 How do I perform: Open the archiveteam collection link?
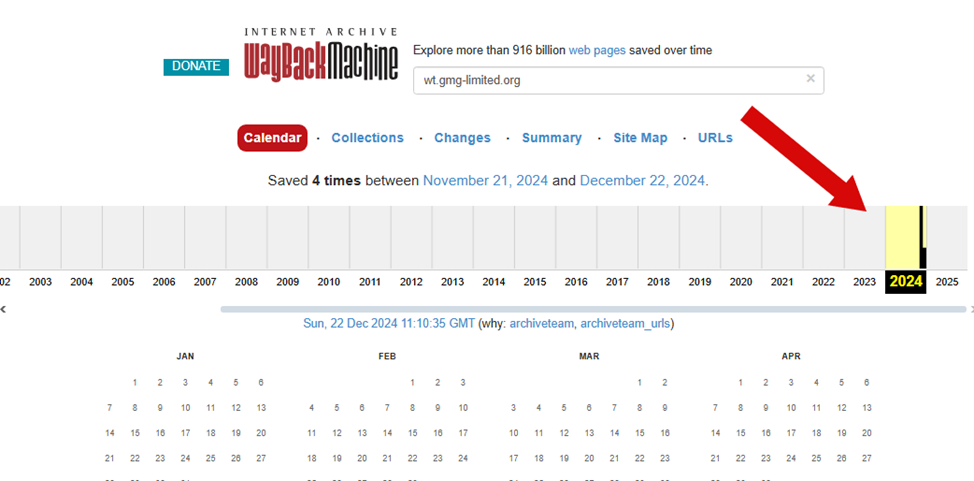542,324
